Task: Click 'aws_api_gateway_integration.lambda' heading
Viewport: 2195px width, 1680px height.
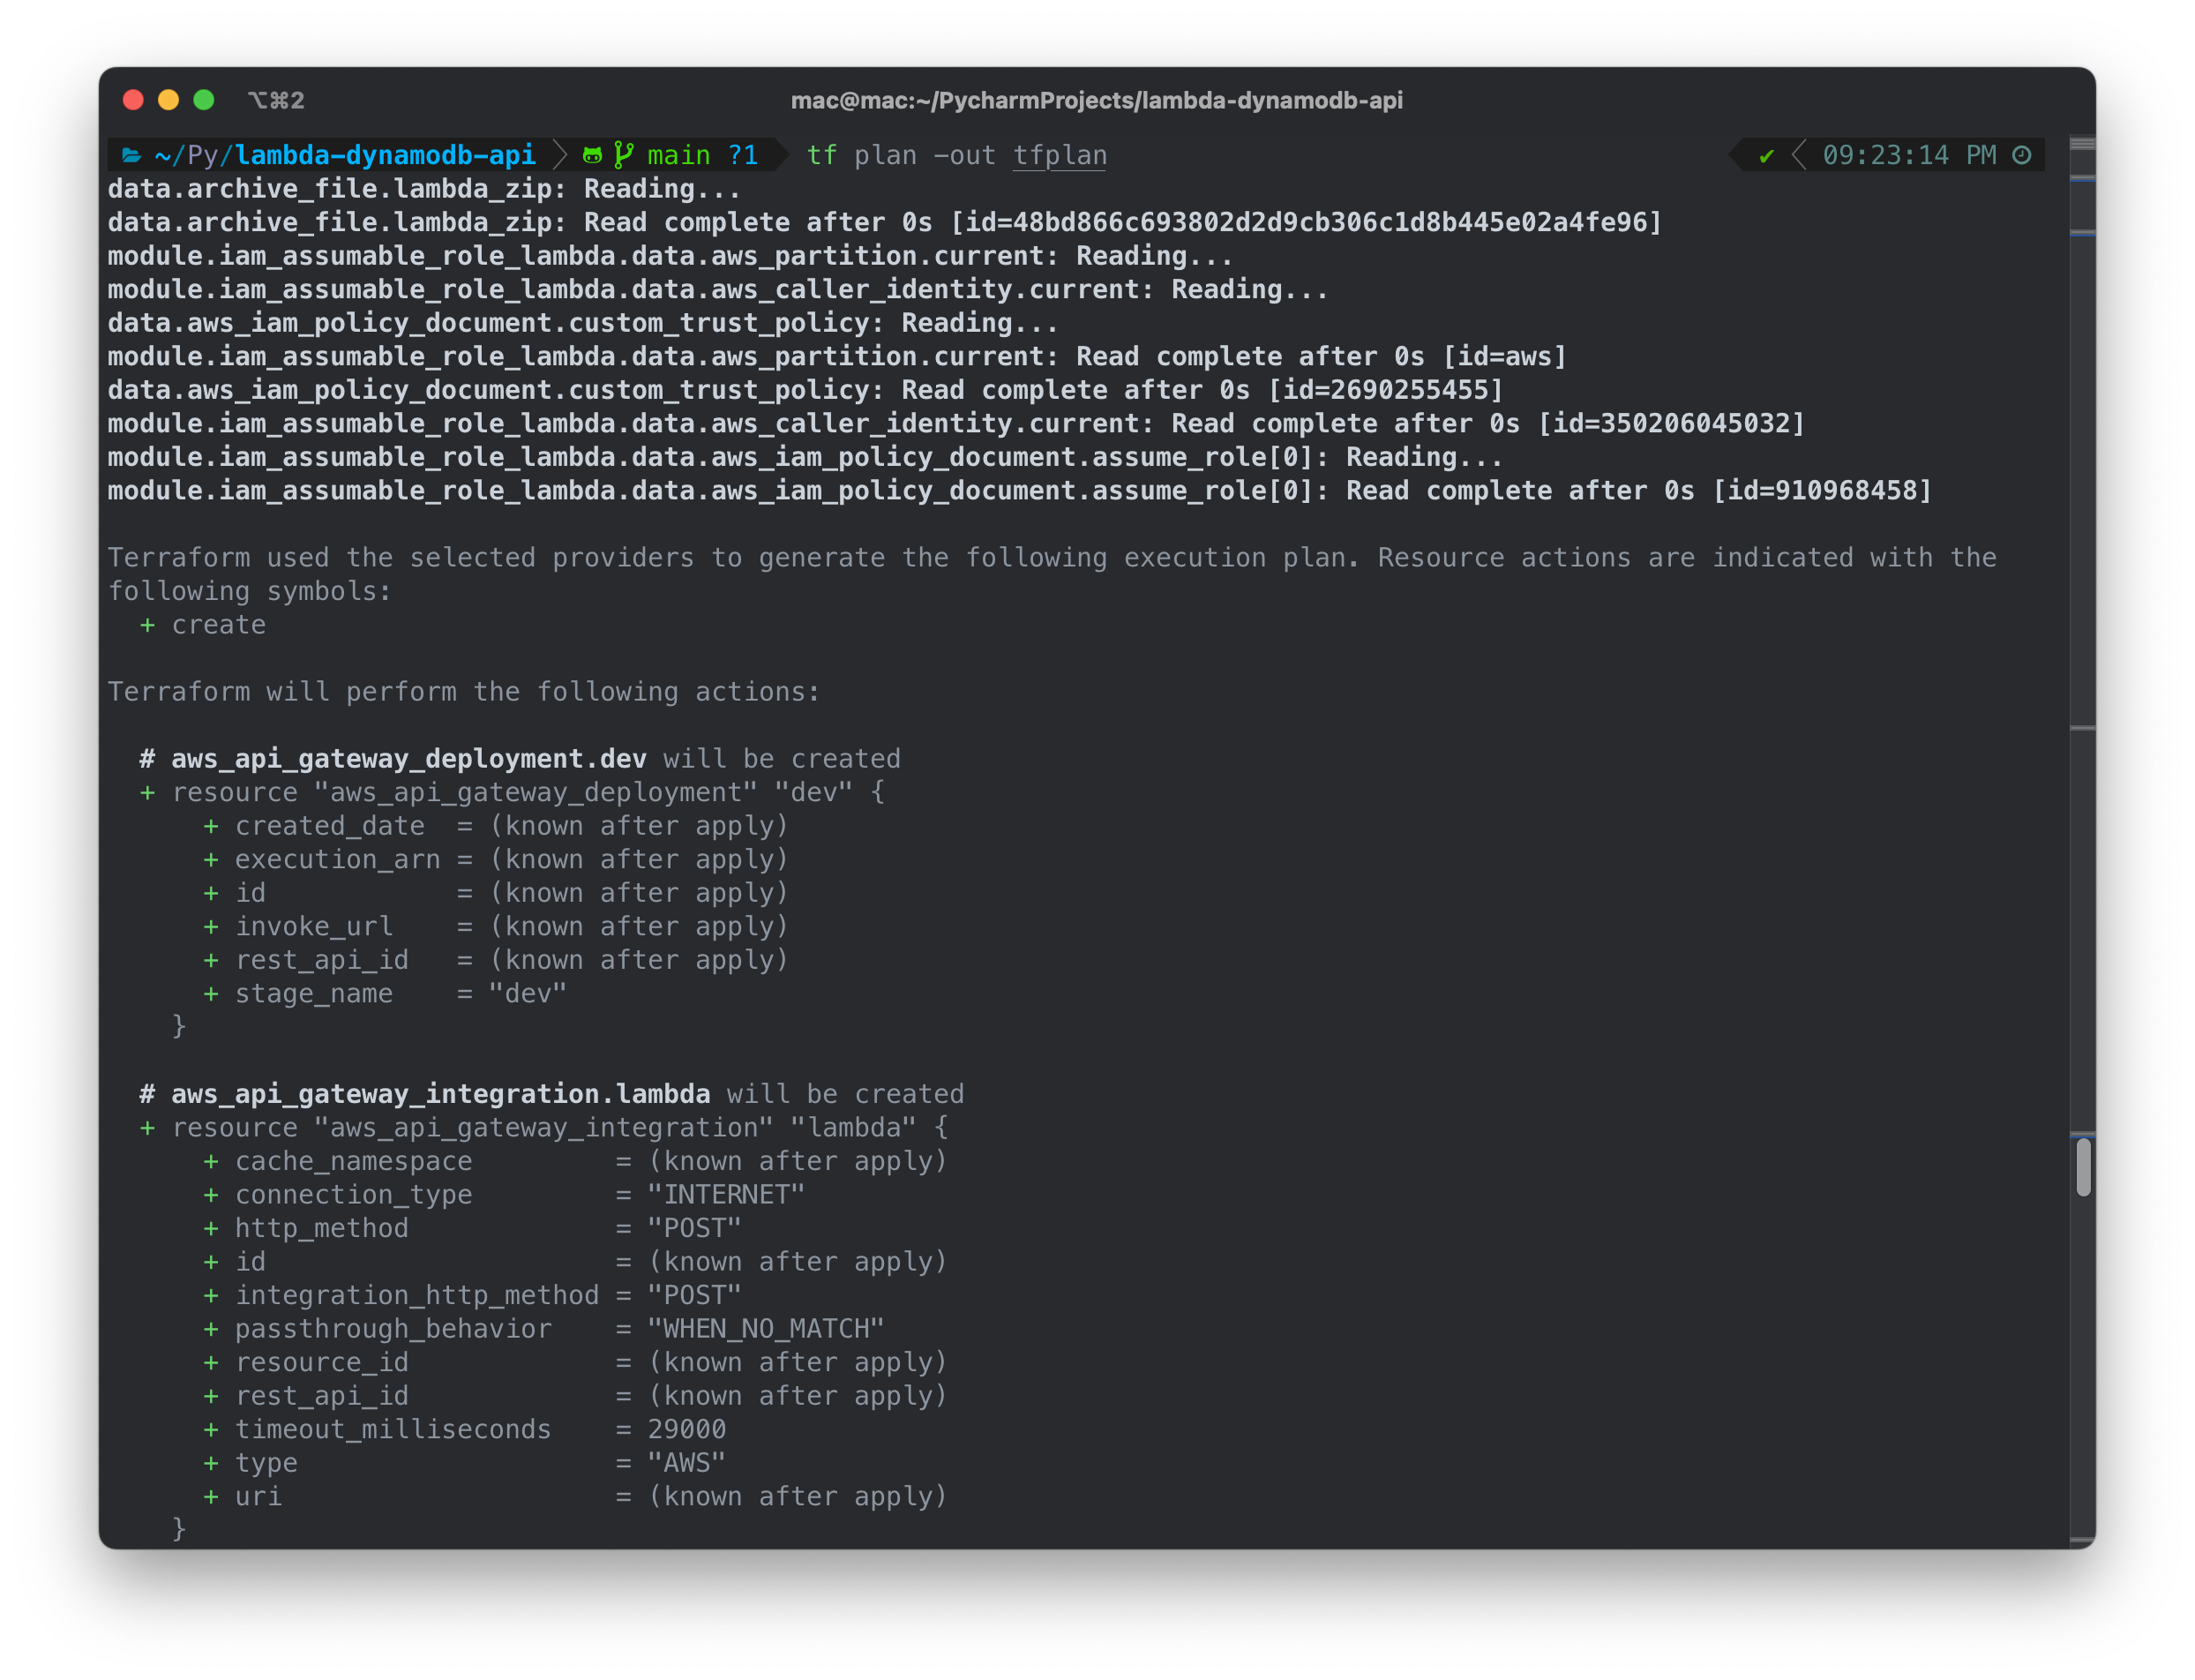Action: click(440, 1093)
